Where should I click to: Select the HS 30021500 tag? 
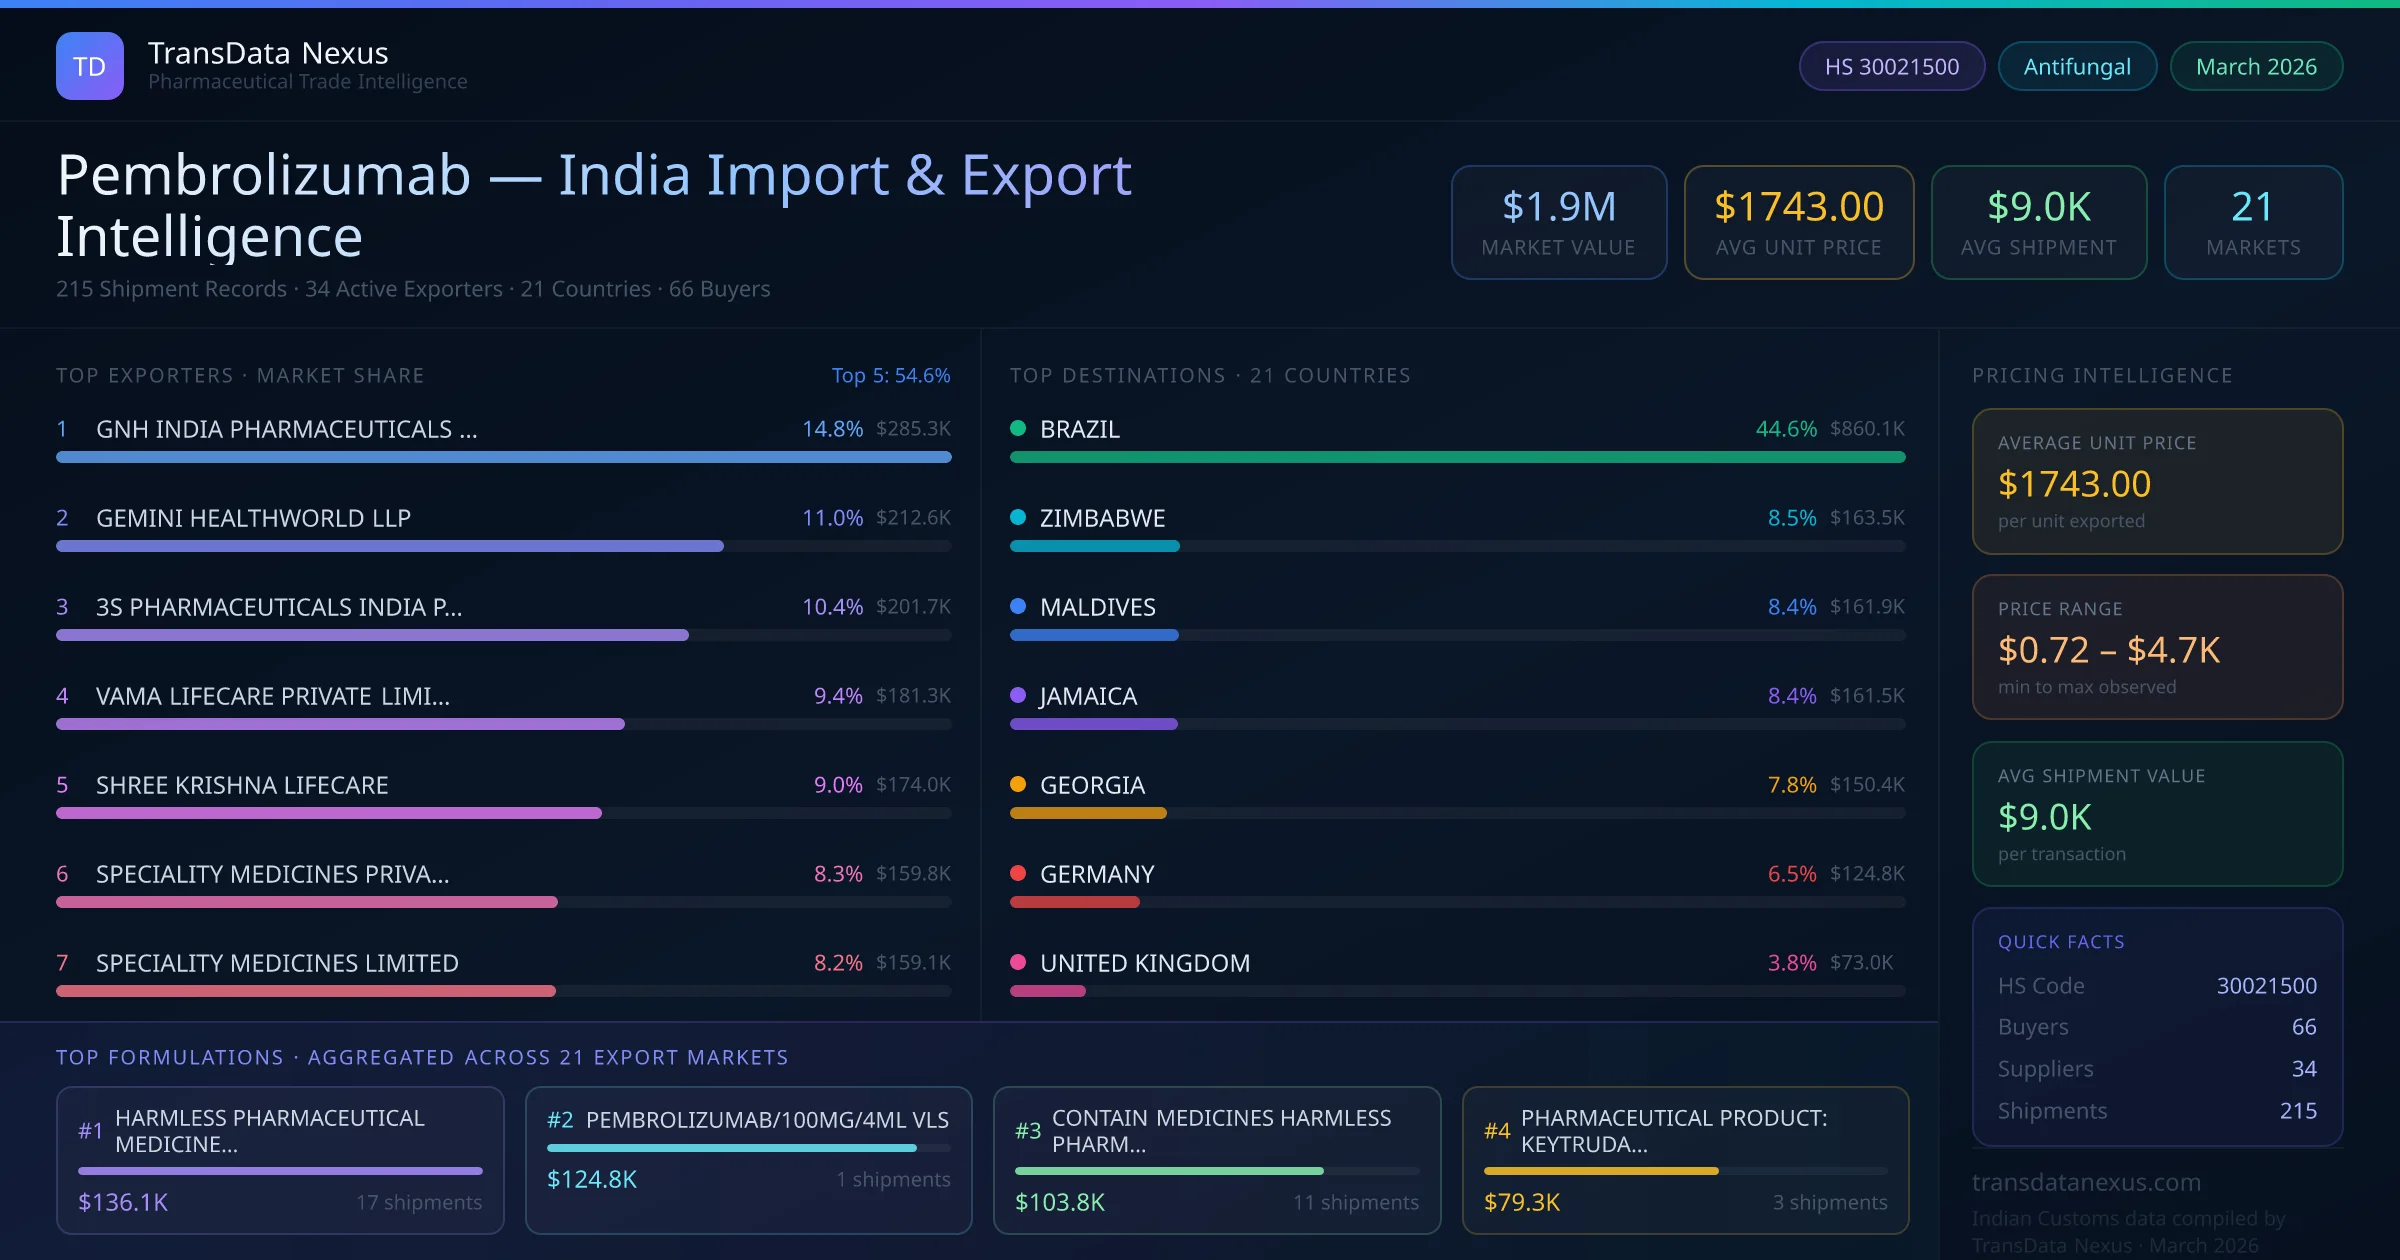(1891, 66)
